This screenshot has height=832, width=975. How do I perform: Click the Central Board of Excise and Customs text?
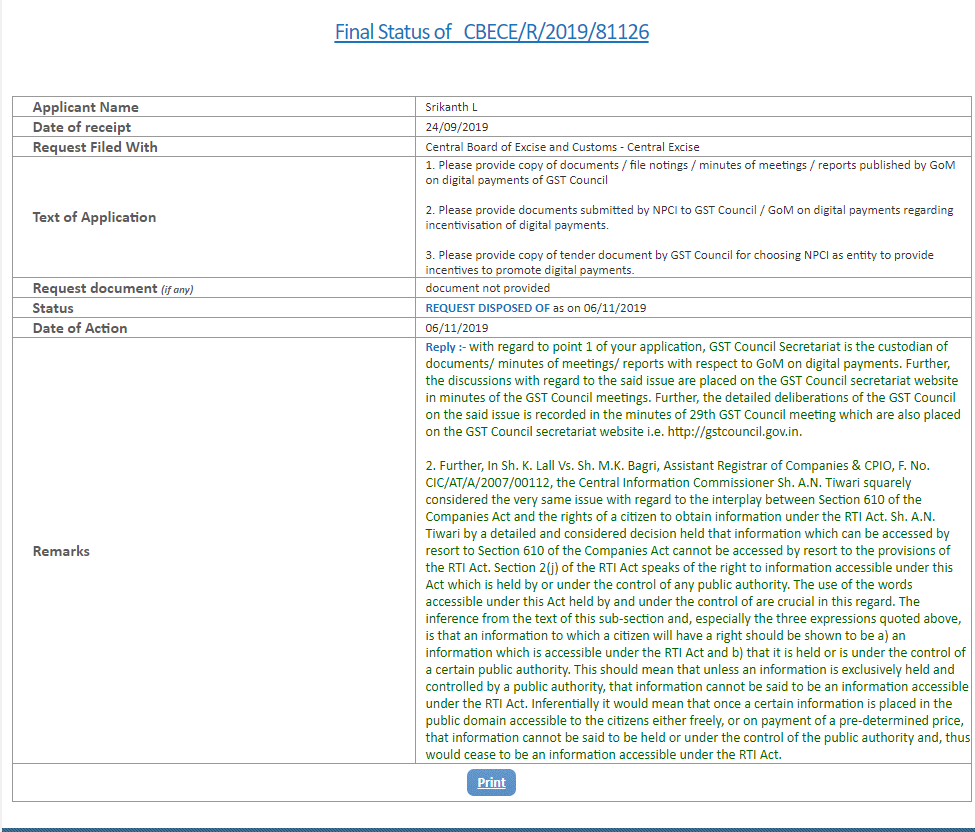pos(562,147)
